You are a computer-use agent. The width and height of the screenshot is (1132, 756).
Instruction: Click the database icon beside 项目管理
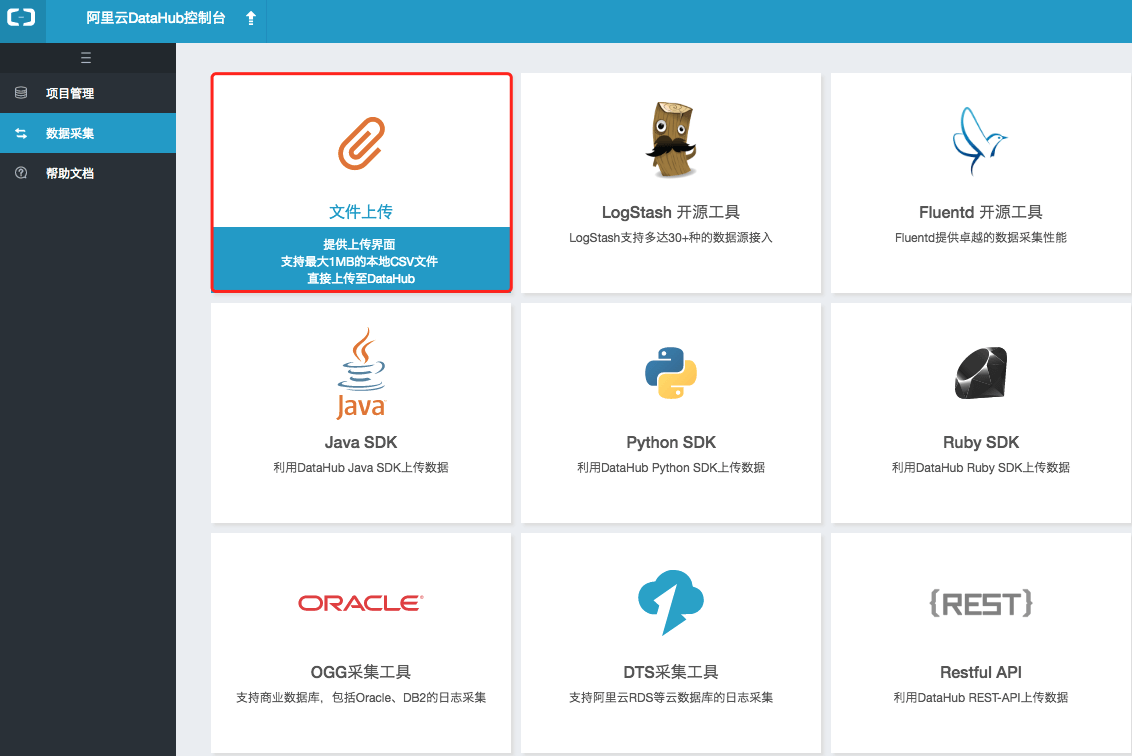[21, 92]
